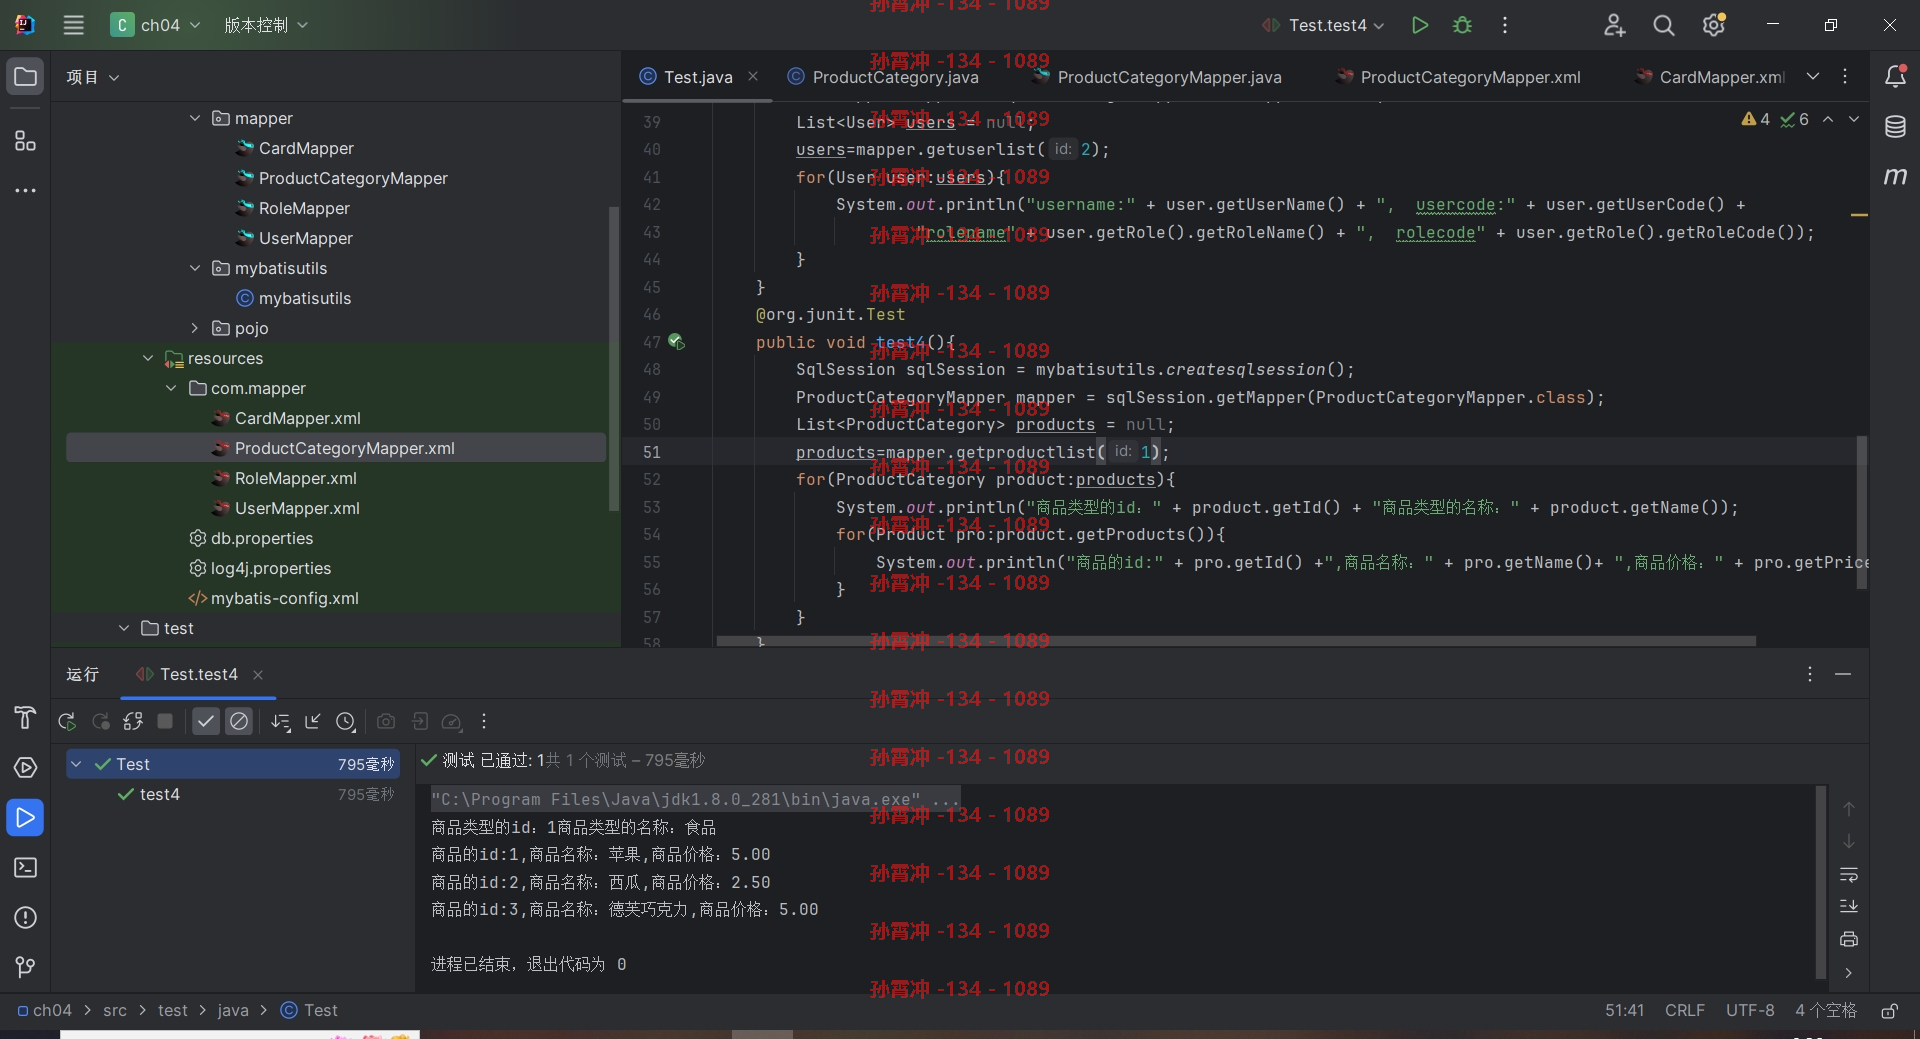Click the CRLF line separator widget

(x=1685, y=1011)
